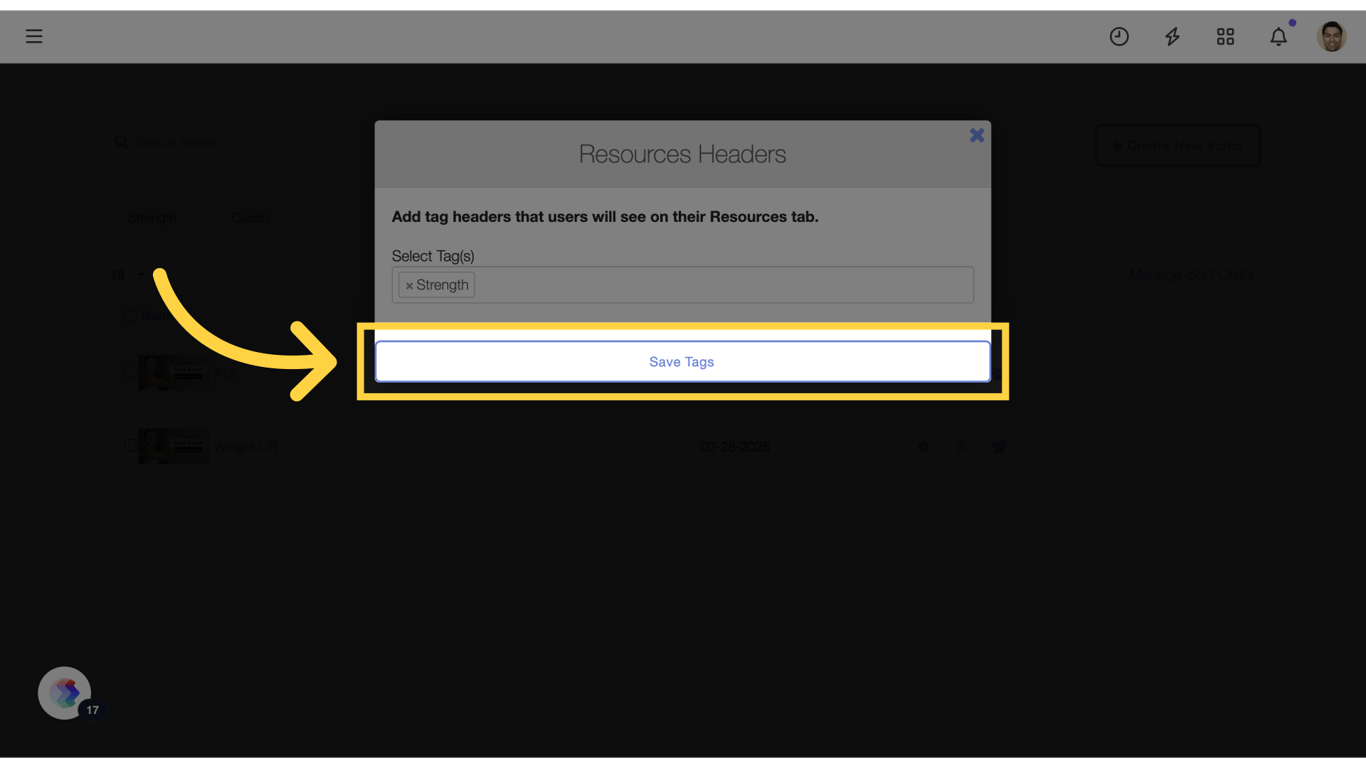Remove the Strength tag chip

pyautogui.click(x=409, y=286)
